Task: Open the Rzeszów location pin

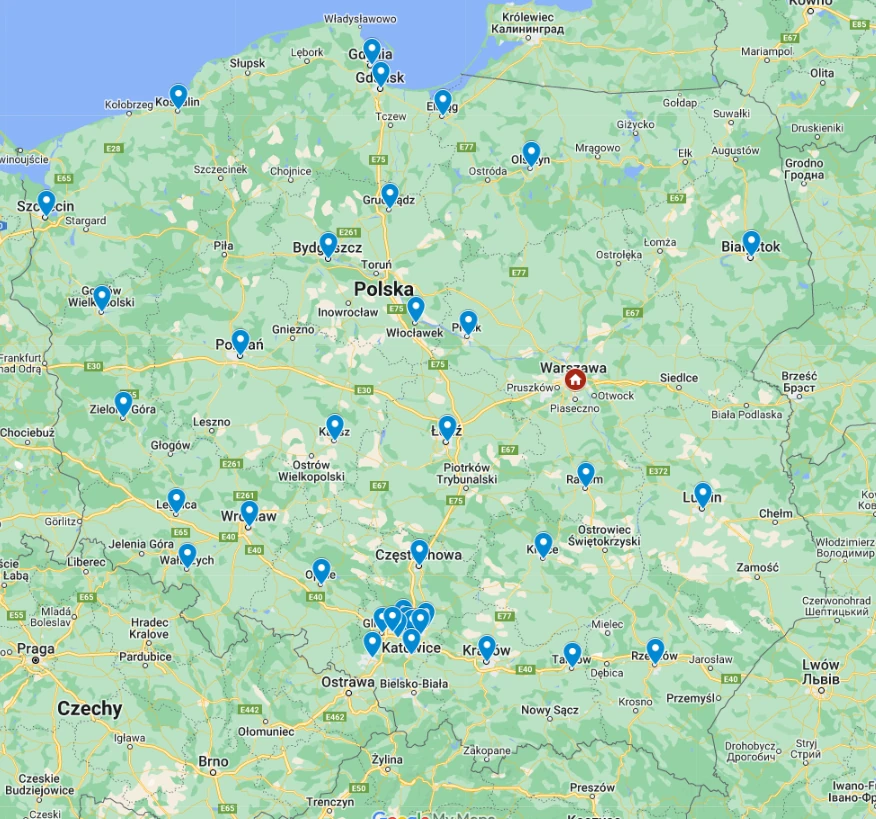Action: coord(655,650)
